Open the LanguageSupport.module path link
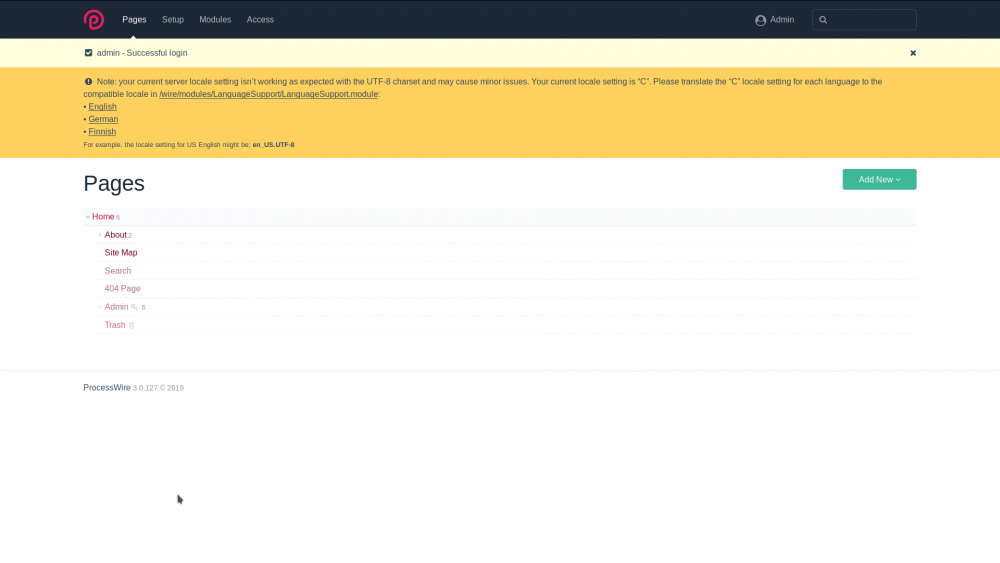1000x563 pixels. tap(268, 94)
